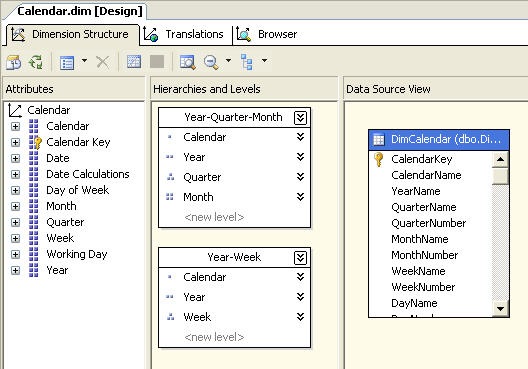Expand Calendar level chevron in Year-Quarter-Month
The width and height of the screenshot is (528, 369).
pyautogui.click(x=300, y=137)
